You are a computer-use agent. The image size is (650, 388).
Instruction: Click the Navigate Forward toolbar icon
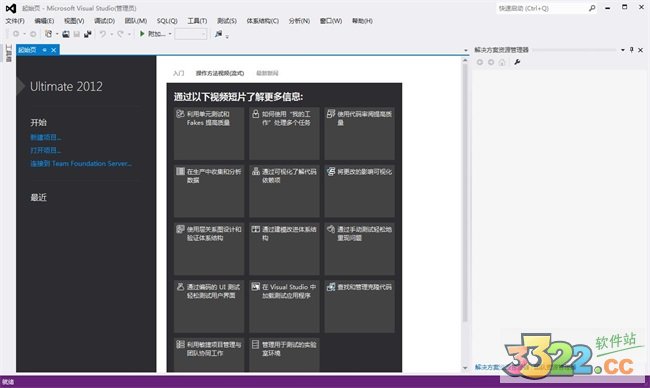click(33, 34)
